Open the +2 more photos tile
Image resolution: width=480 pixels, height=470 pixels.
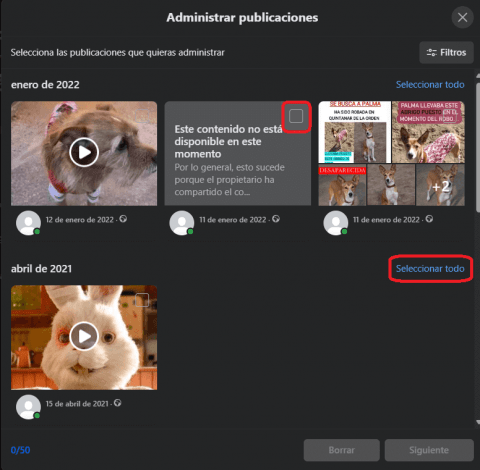point(440,185)
